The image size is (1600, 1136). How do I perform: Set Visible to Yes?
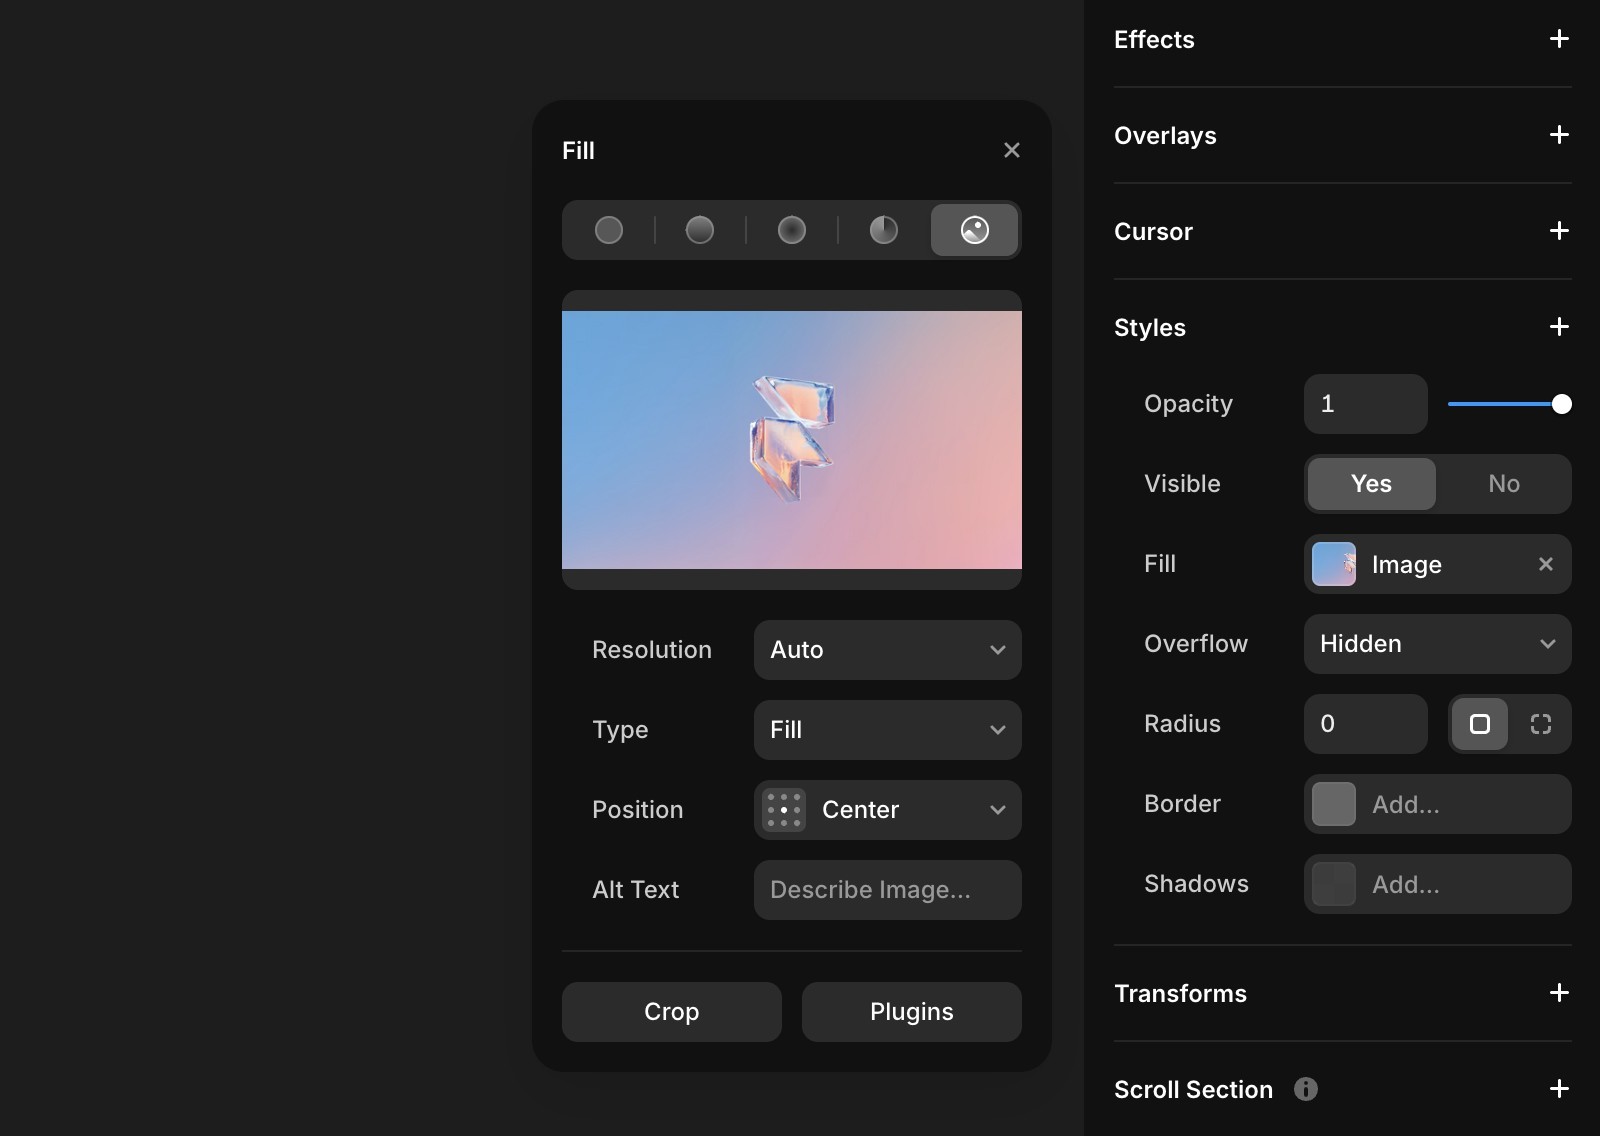point(1372,484)
